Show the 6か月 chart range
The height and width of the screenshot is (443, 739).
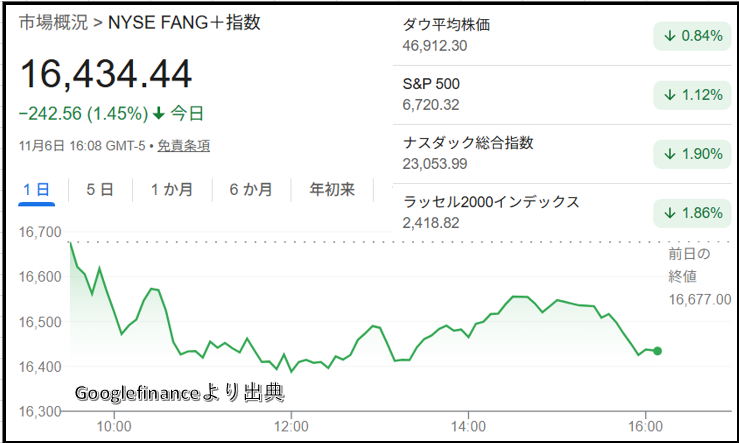[250, 189]
